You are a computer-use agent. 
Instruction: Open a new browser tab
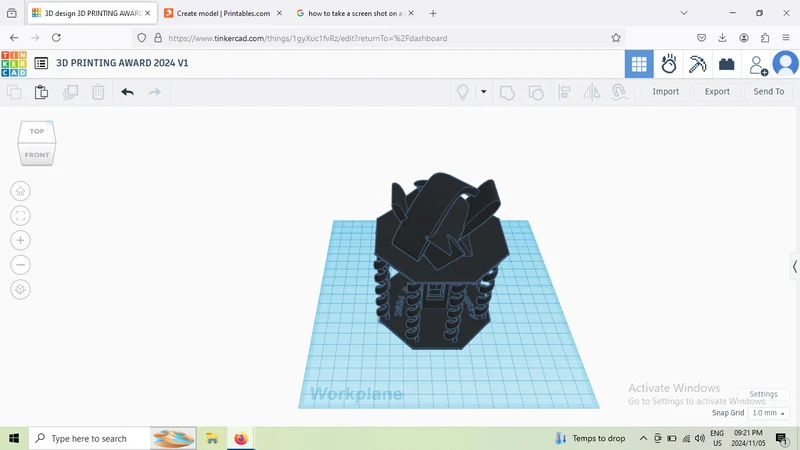point(433,13)
